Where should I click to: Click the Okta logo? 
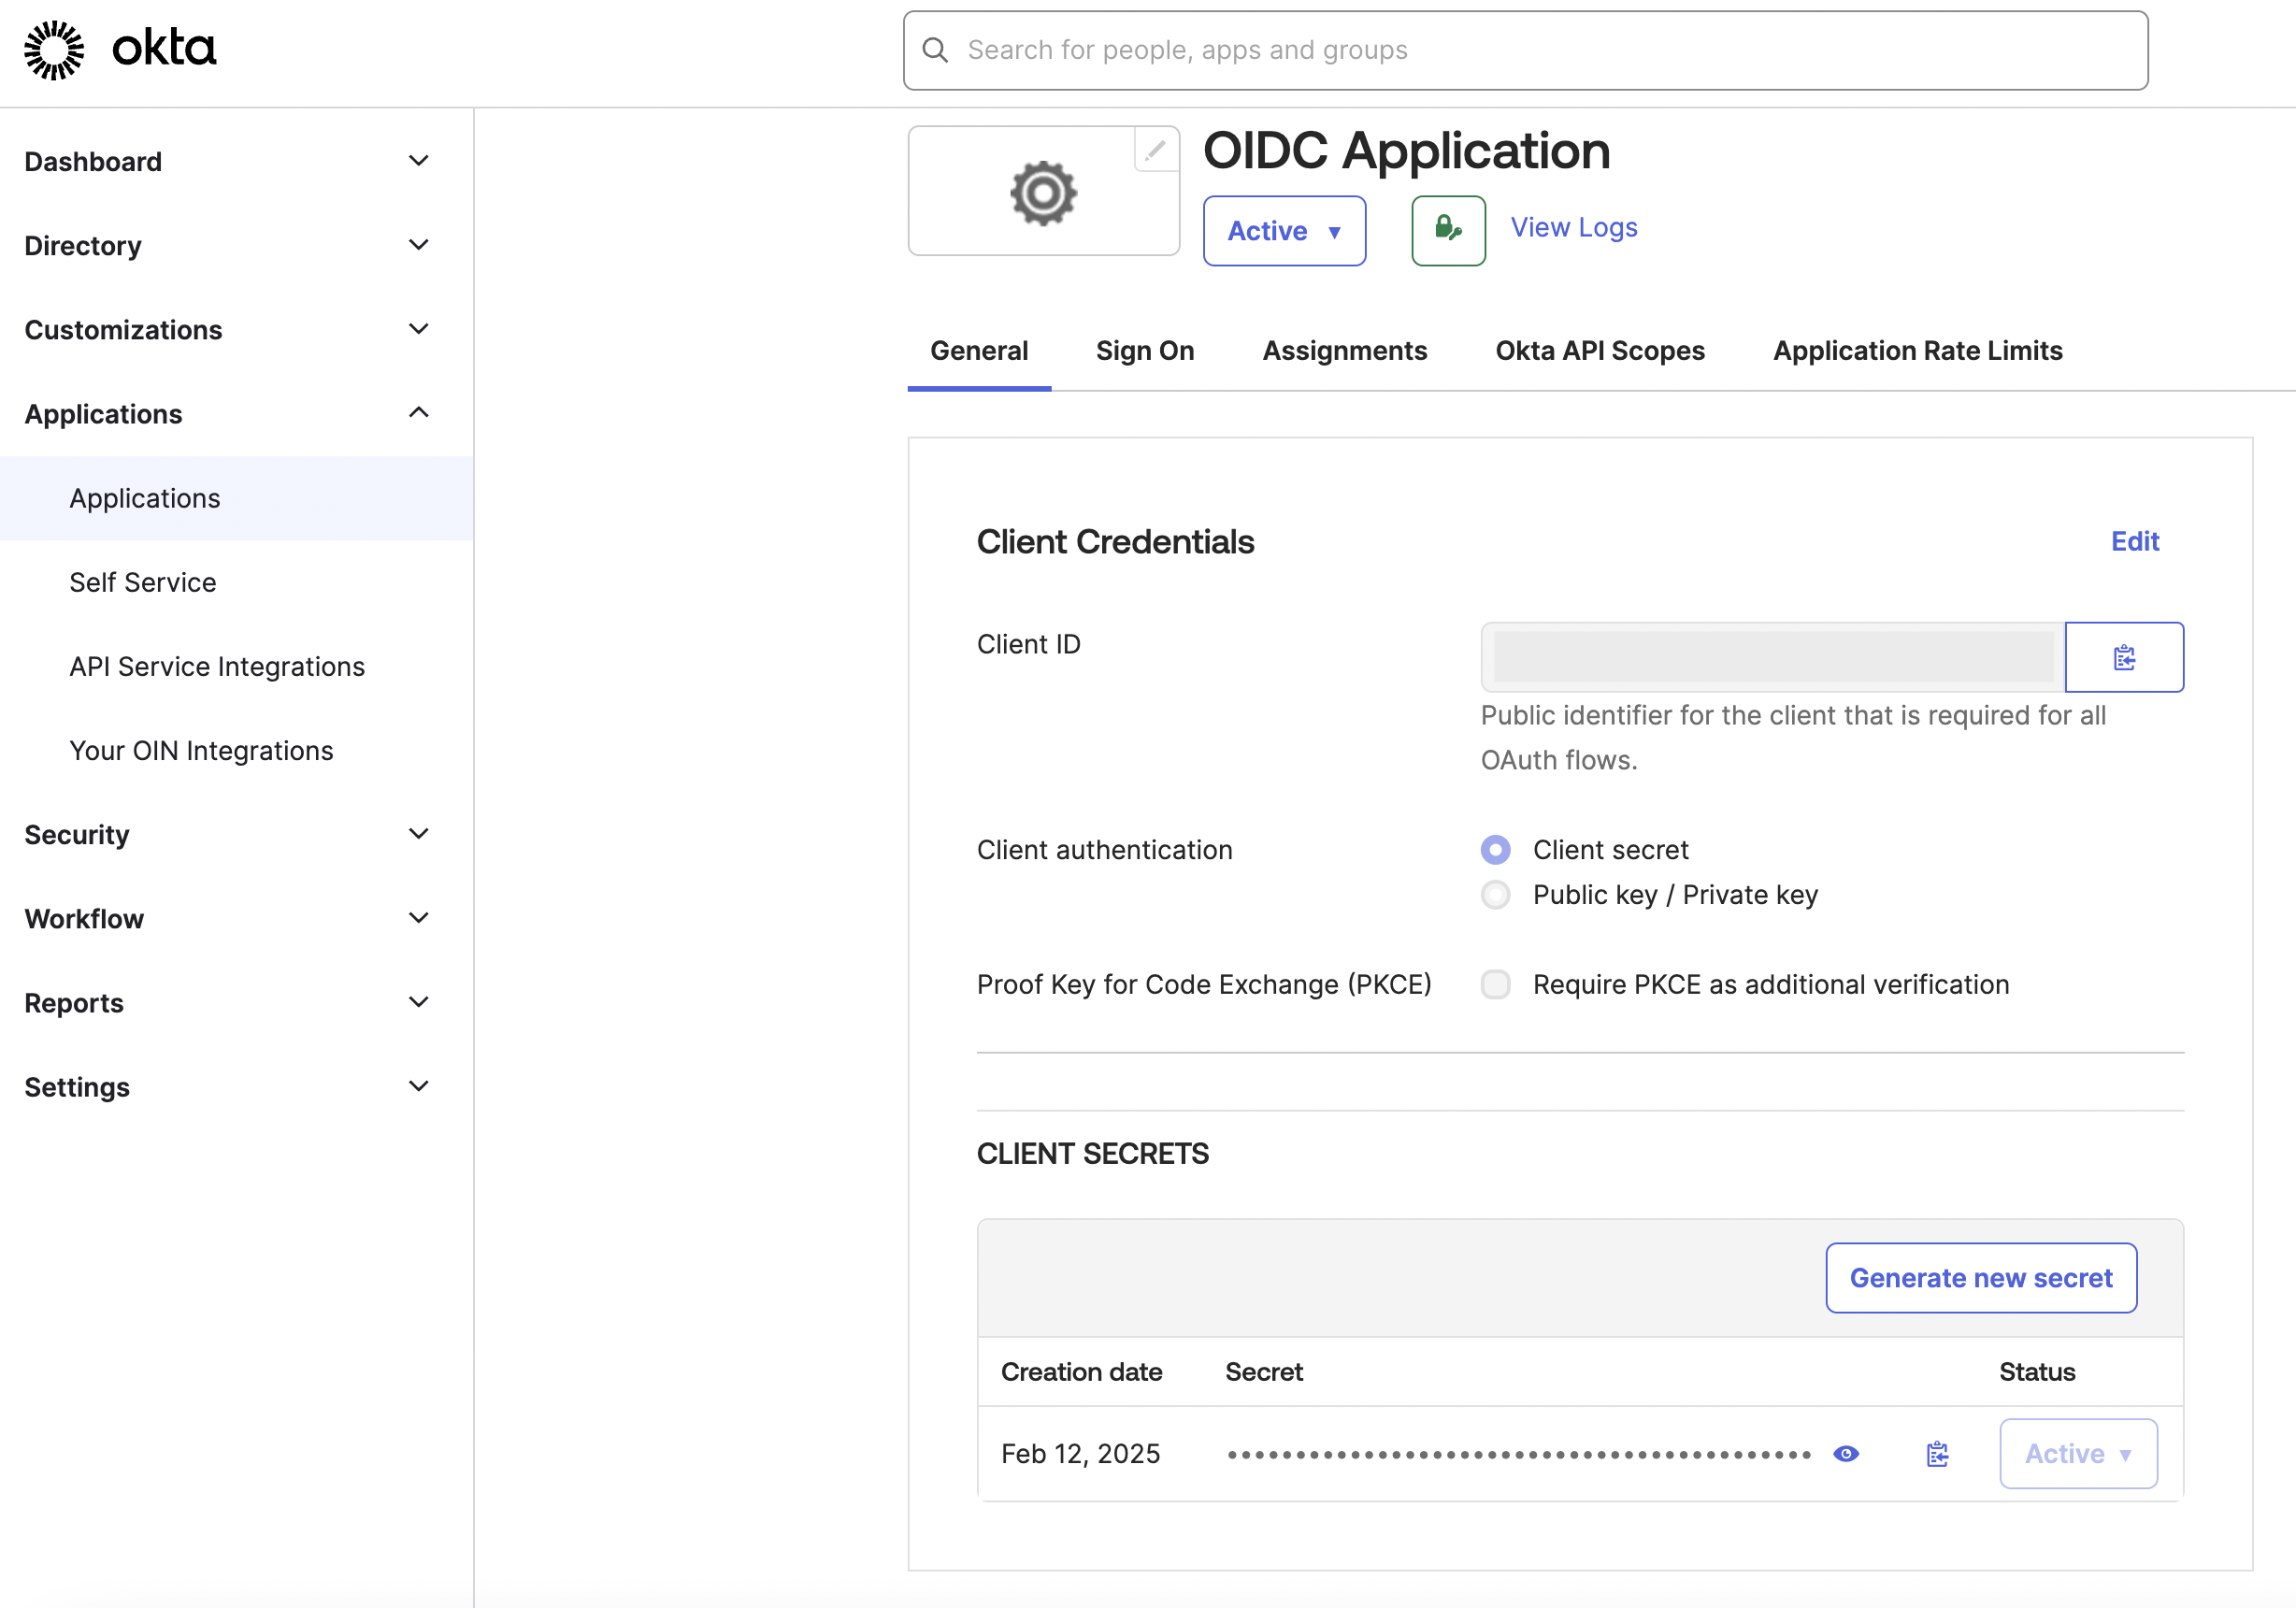coord(120,49)
